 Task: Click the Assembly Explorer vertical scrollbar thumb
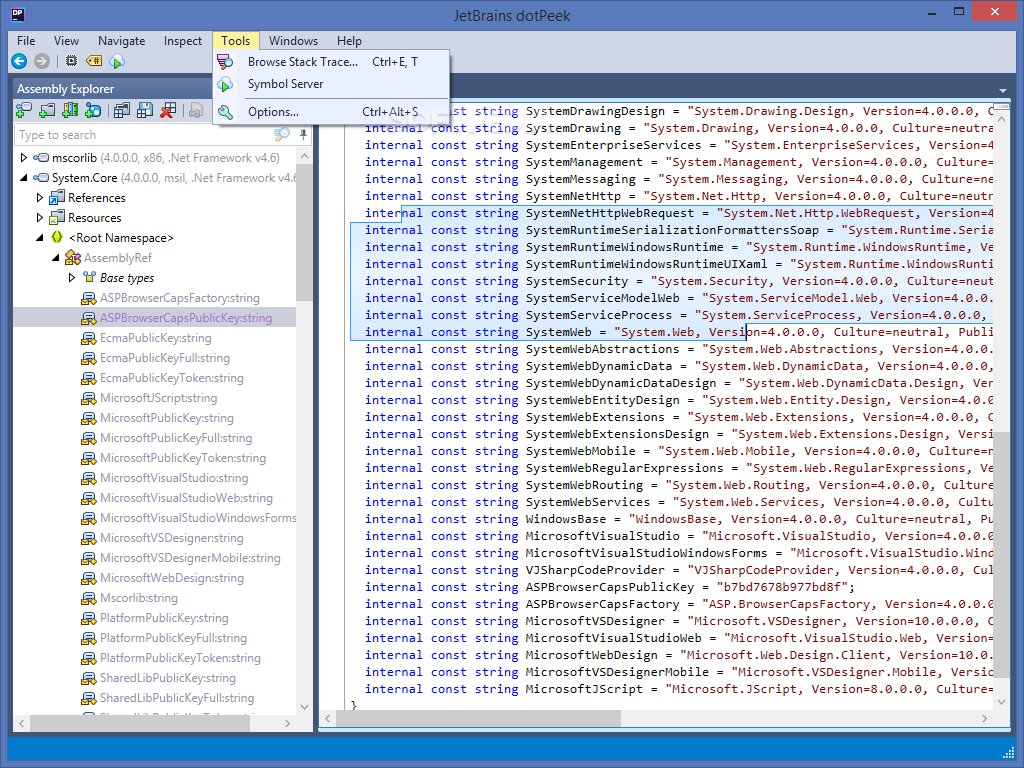304,232
